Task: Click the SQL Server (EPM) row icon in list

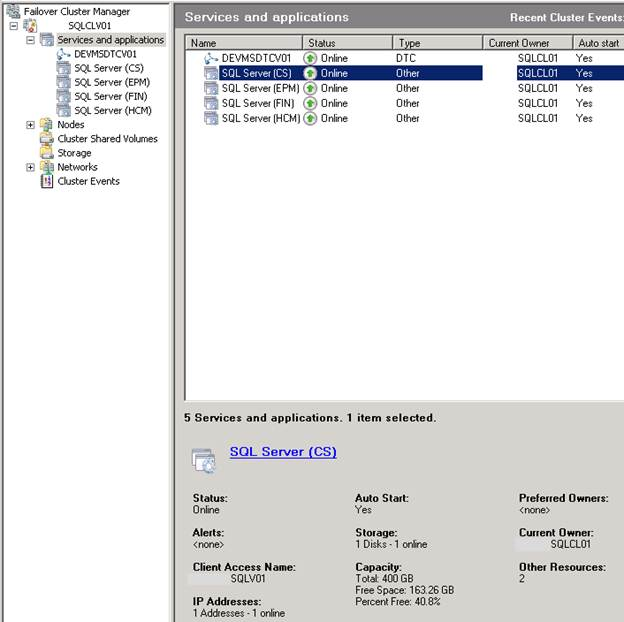Action: coord(211,88)
